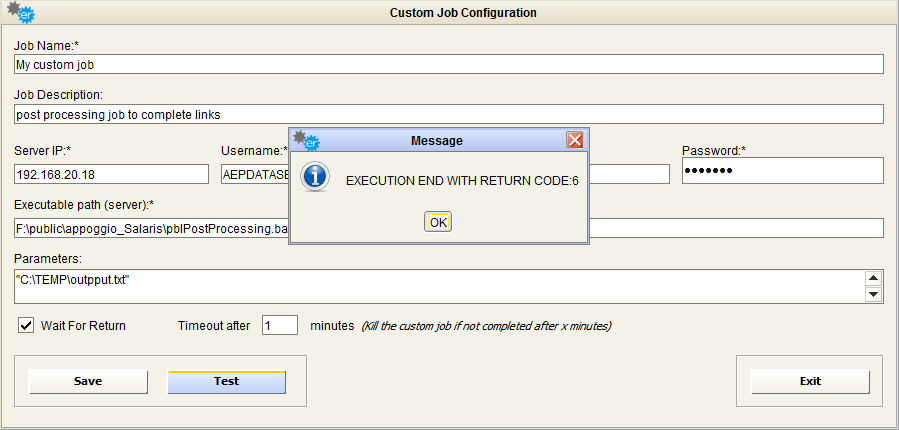Click the small icon in Message dialog title

click(305, 140)
